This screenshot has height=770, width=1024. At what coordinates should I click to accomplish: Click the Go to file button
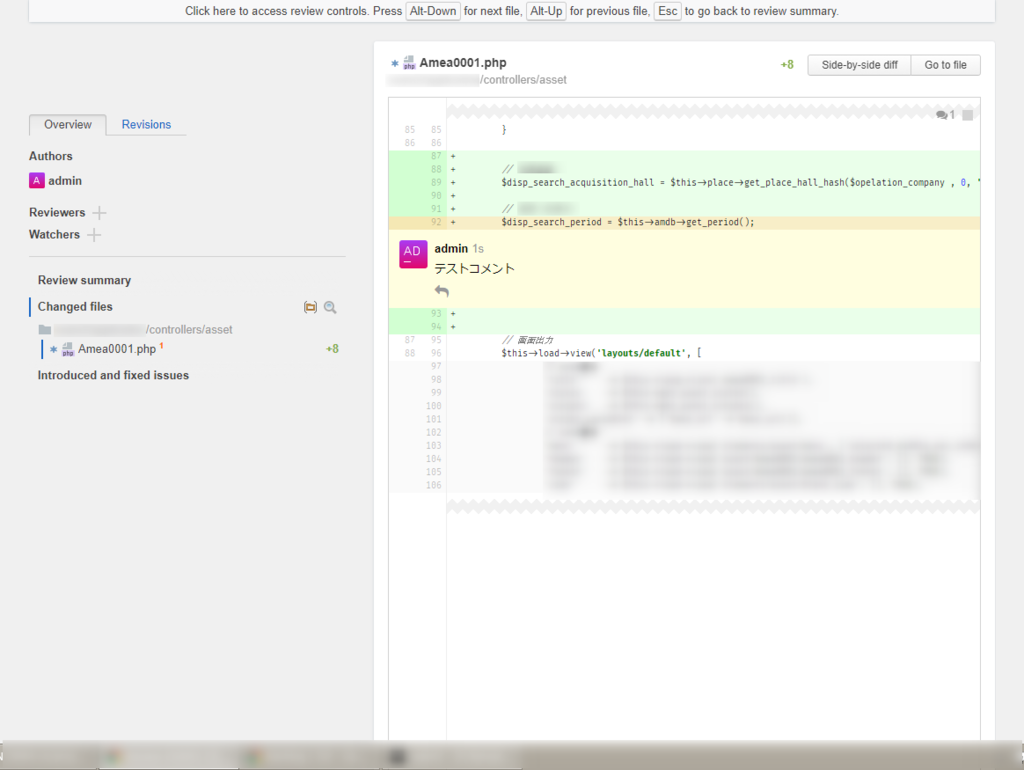pos(945,65)
